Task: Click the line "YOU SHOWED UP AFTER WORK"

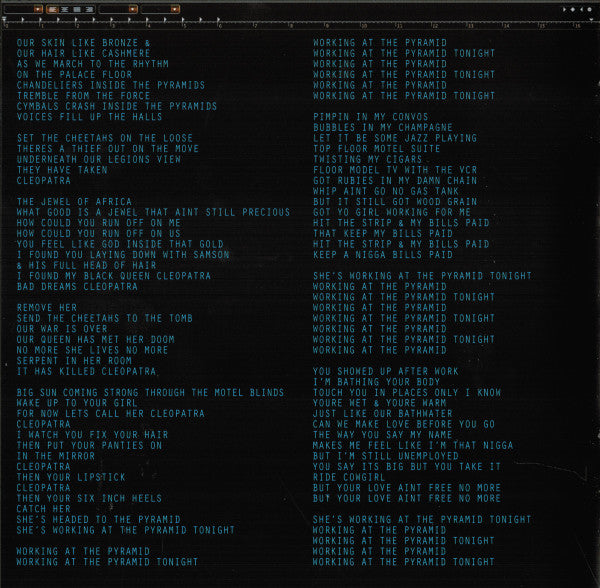Action: pyautogui.click(x=386, y=371)
